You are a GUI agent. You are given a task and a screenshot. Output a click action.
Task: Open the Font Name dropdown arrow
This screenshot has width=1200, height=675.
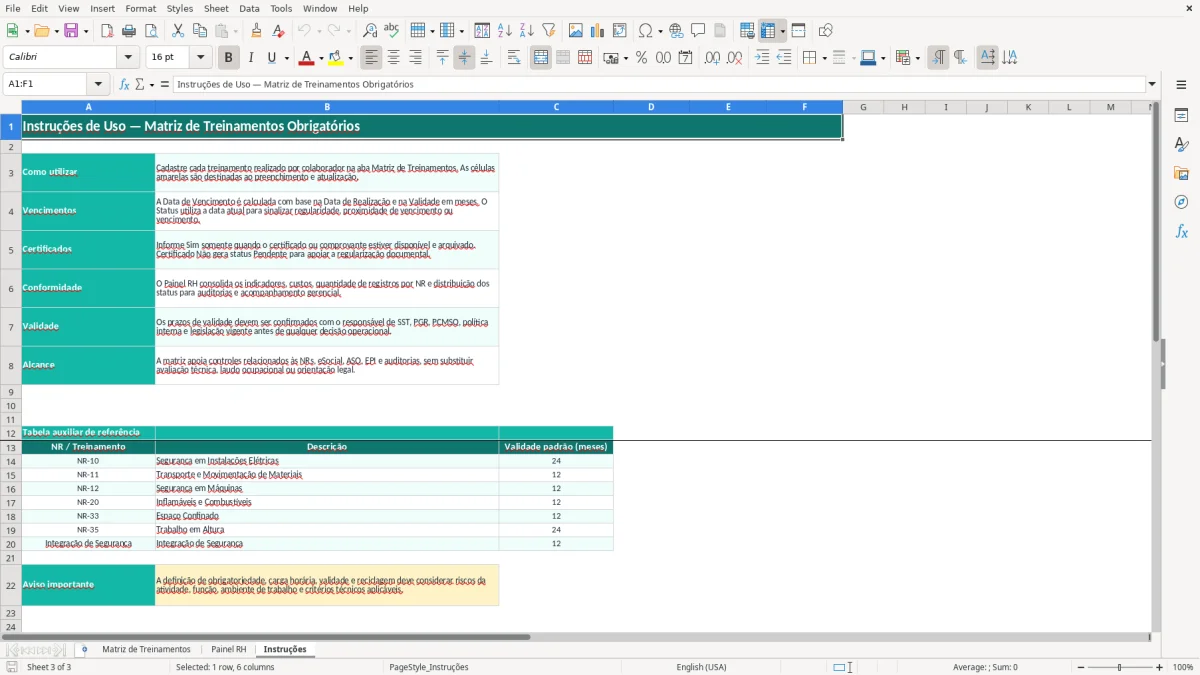pos(128,58)
